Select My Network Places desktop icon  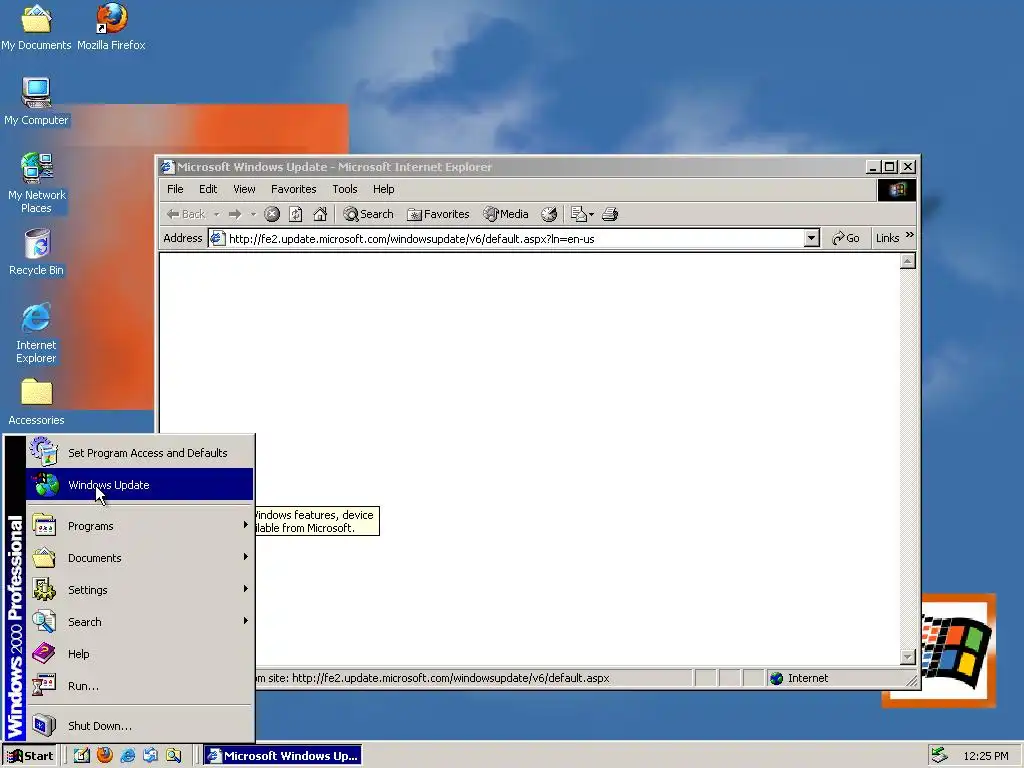coord(36,183)
